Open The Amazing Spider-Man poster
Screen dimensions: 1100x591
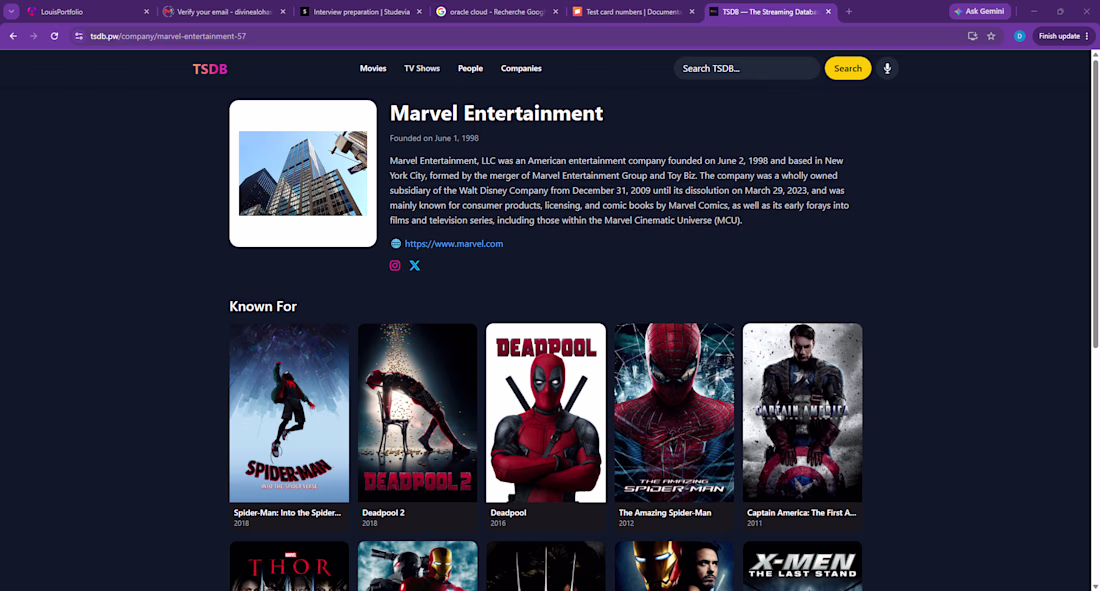pyautogui.click(x=674, y=413)
